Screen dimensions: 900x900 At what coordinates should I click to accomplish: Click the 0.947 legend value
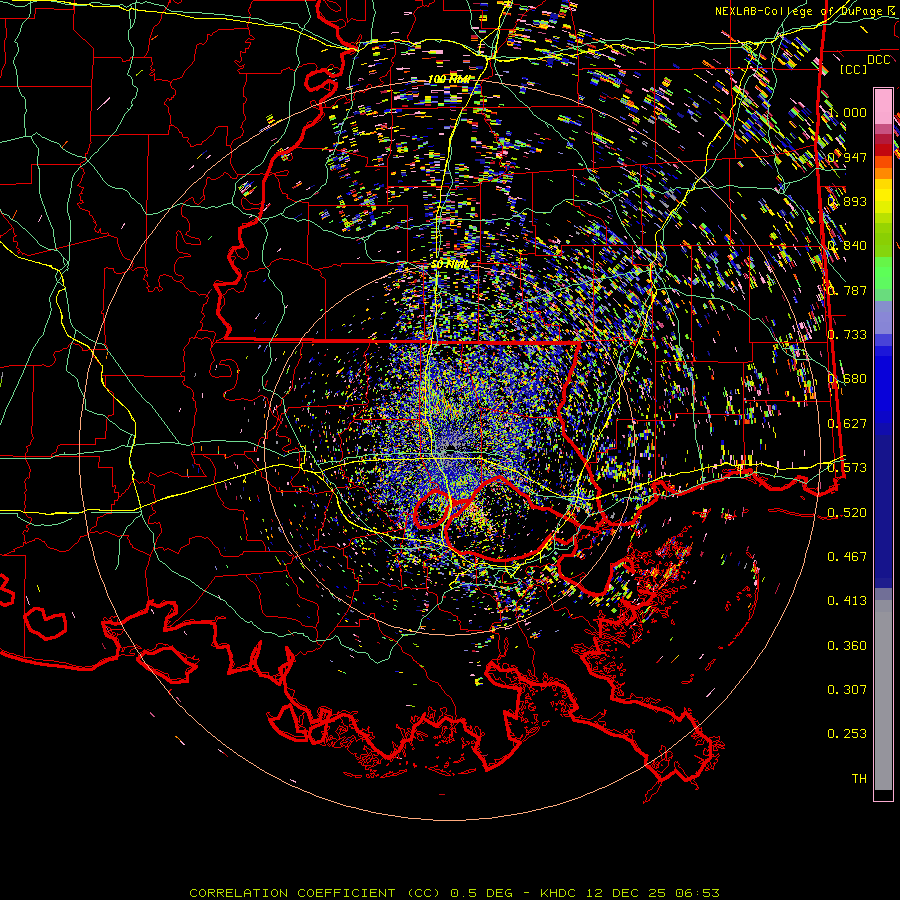pyautogui.click(x=847, y=157)
